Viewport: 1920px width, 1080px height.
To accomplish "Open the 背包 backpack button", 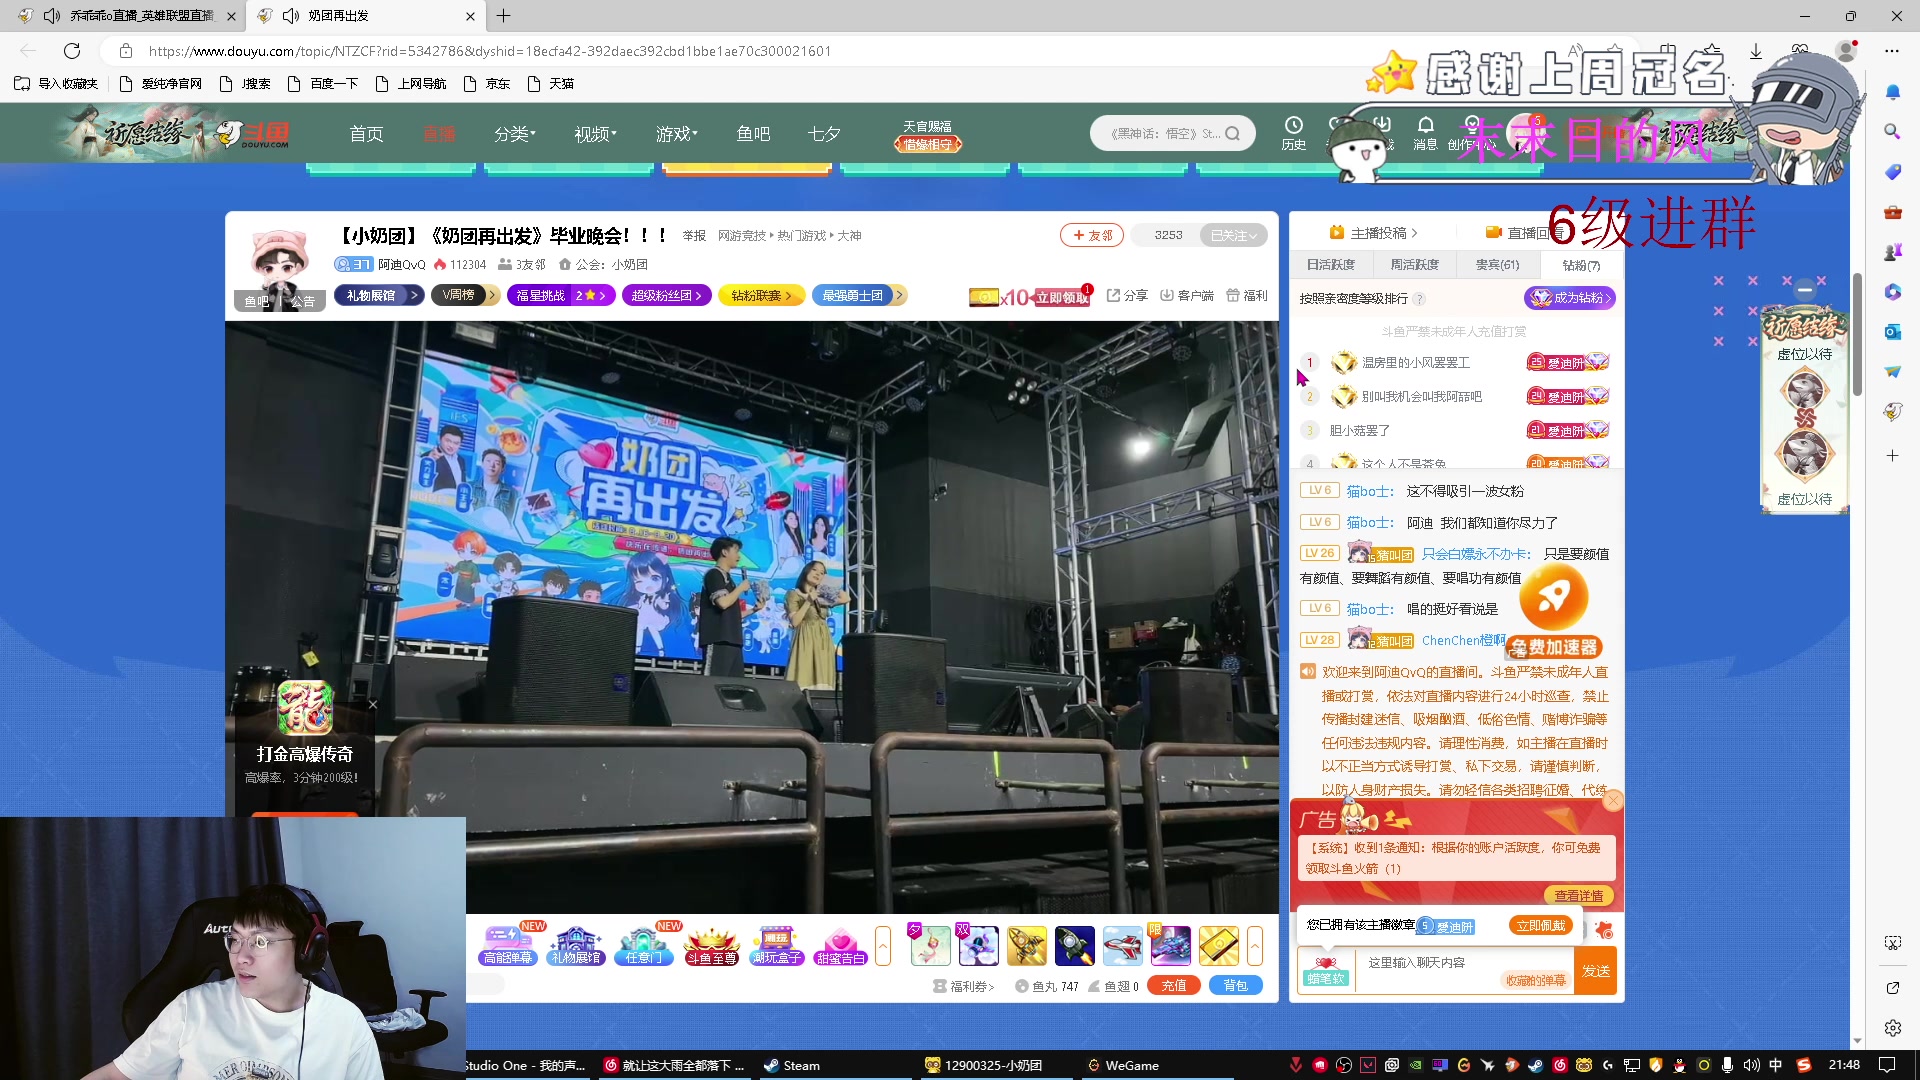I will click(1235, 985).
